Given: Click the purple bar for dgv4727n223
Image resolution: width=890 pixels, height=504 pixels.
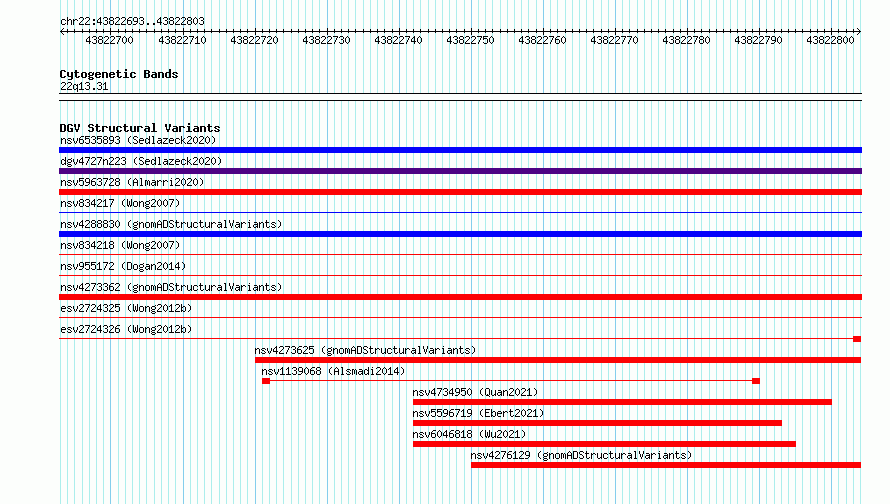Looking at the screenshot, I should 460,171.
